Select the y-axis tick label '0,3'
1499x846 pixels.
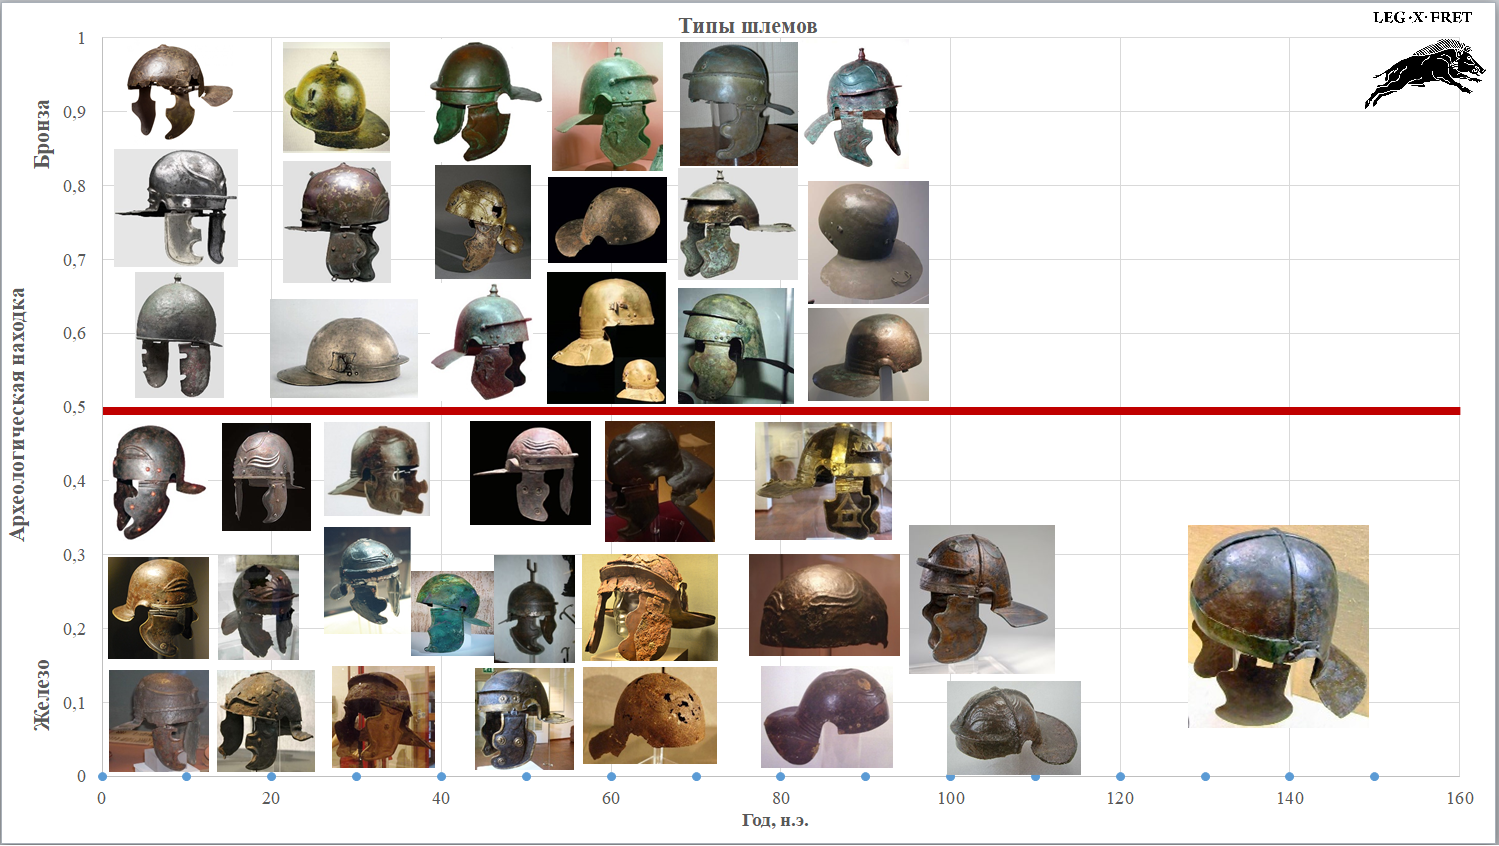(x=75, y=555)
